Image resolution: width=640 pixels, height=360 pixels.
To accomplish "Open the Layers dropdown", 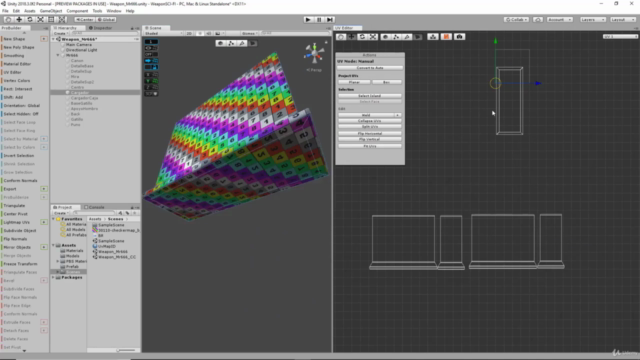I will (x=592, y=20).
